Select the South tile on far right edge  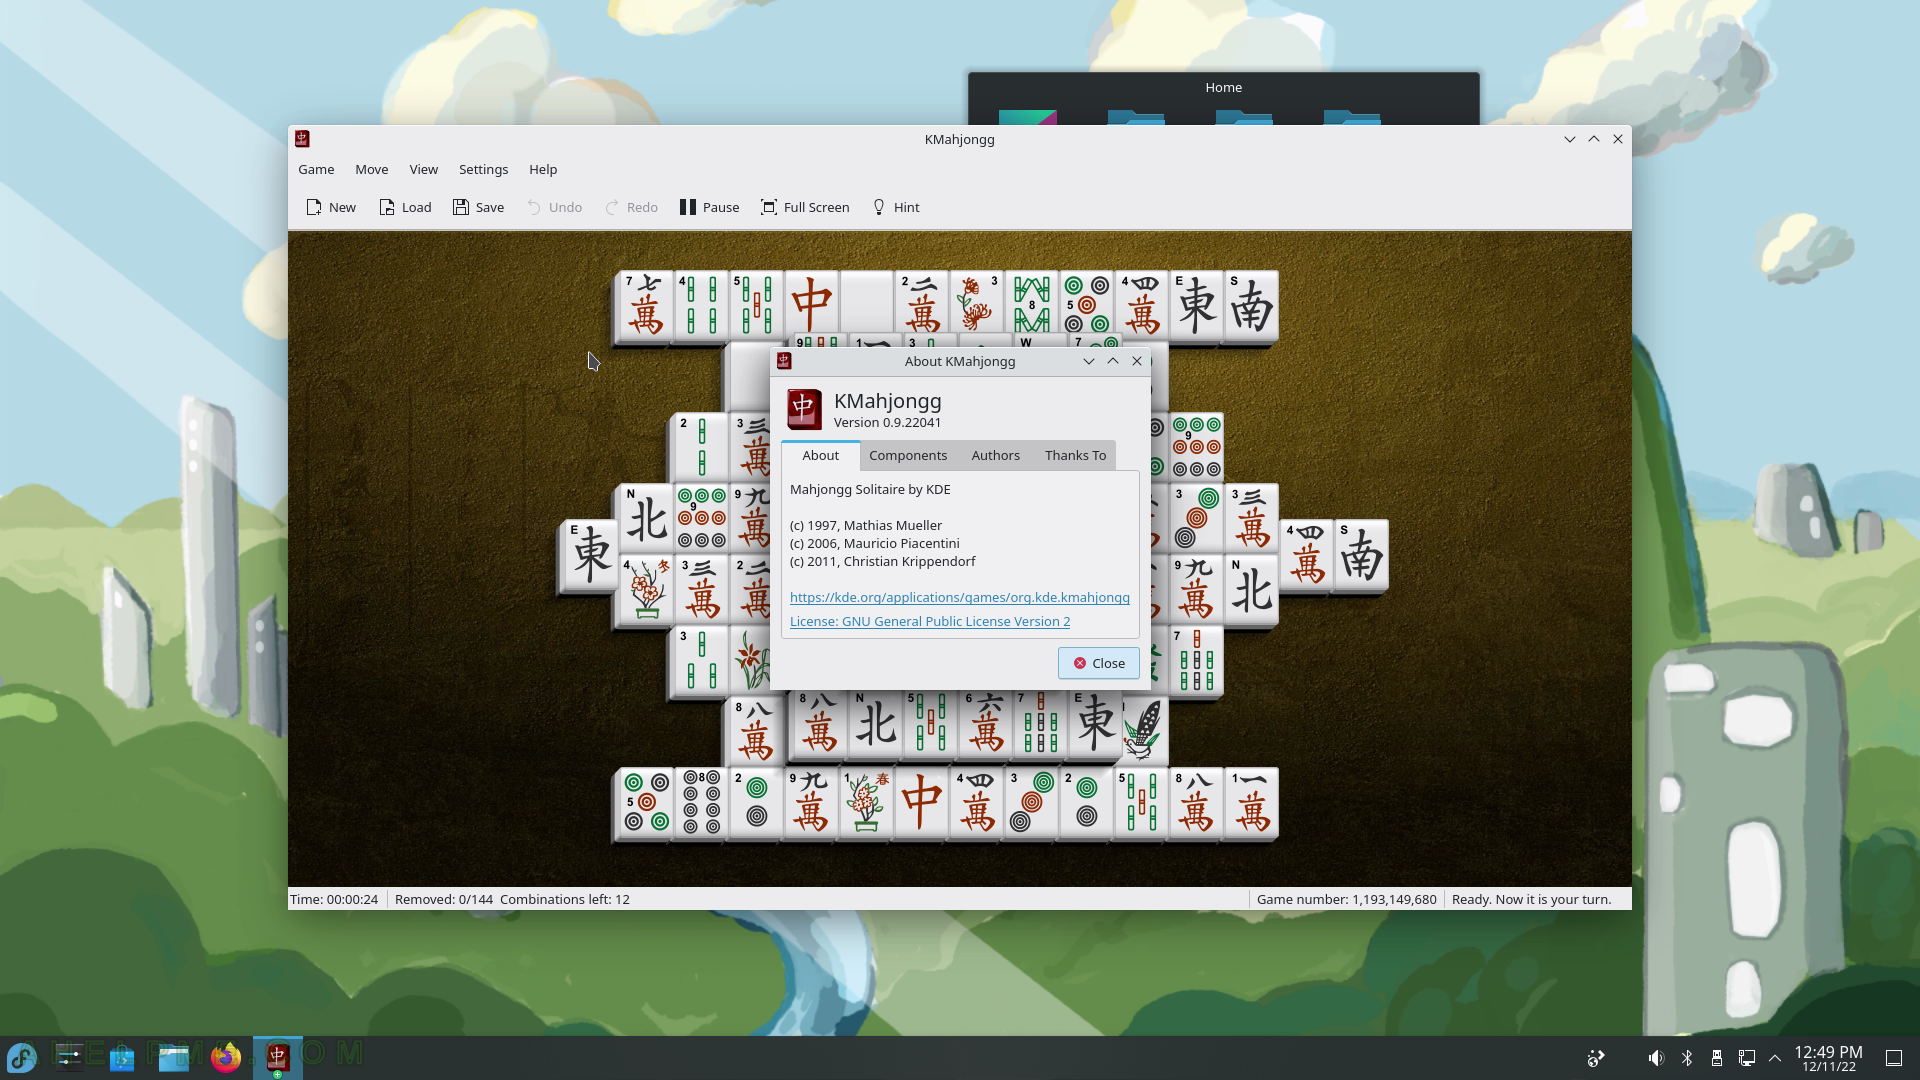1361,555
